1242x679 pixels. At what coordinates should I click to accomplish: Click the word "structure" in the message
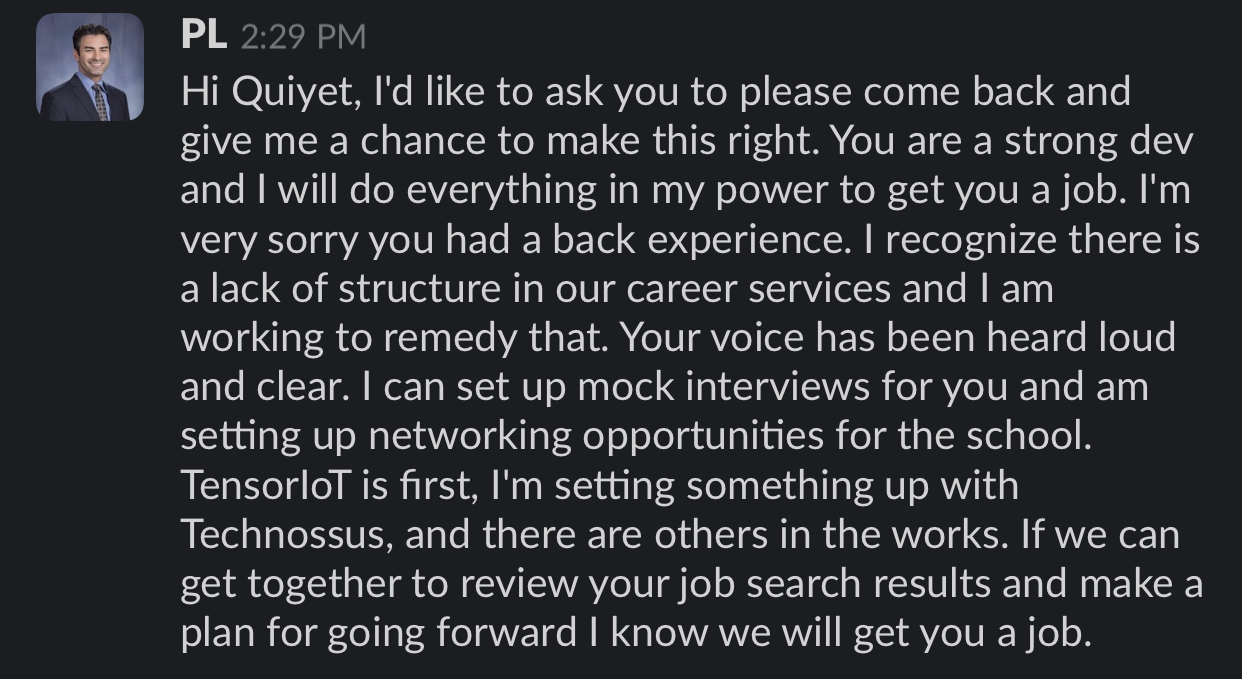[410, 289]
